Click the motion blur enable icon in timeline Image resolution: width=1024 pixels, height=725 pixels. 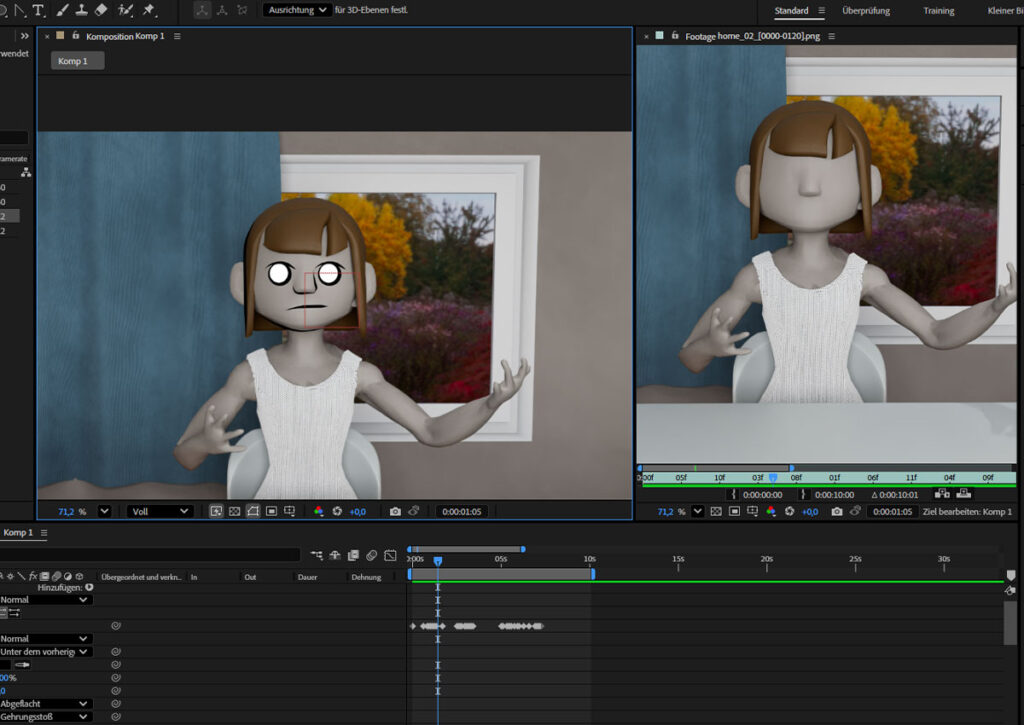click(x=371, y=555)
